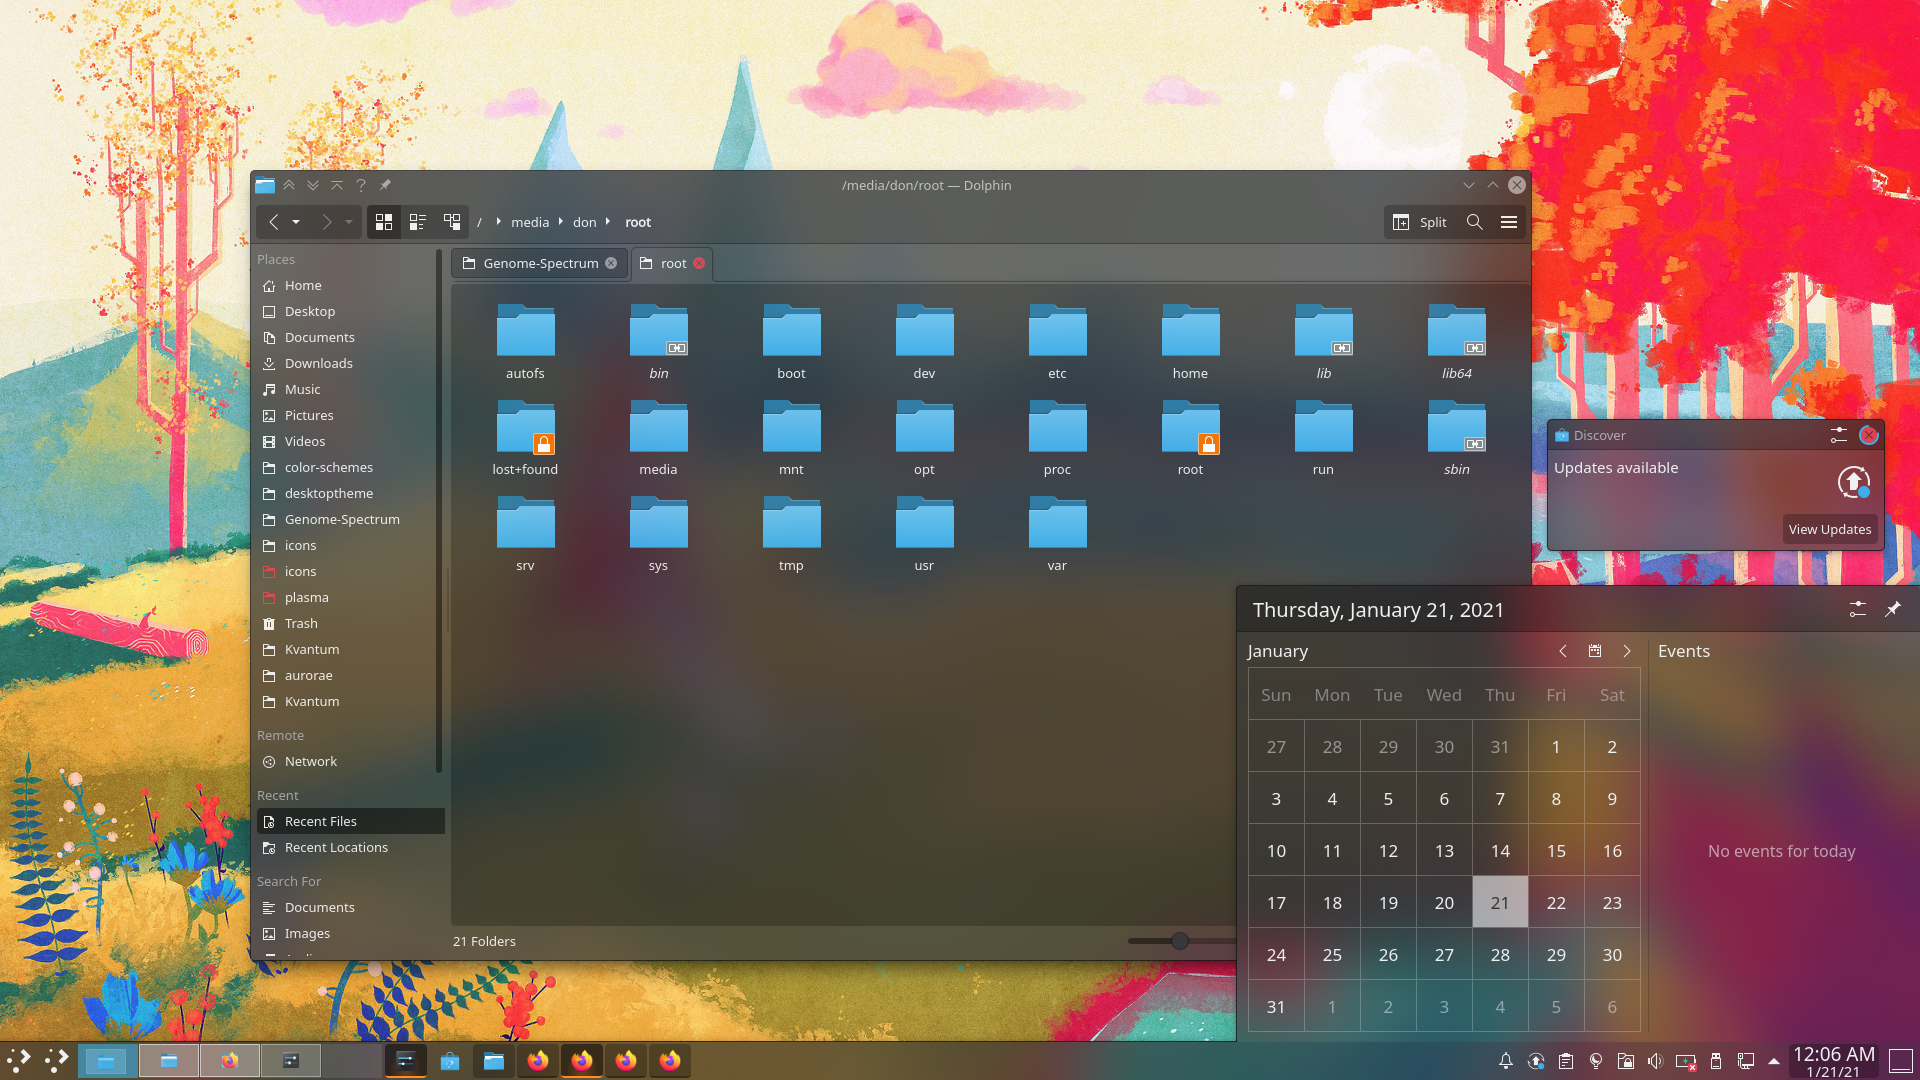This screenshot has height=1080, width=1920.
Task: Open Dolphin search
Action: pyautogui.click(x=1474, y=222)
